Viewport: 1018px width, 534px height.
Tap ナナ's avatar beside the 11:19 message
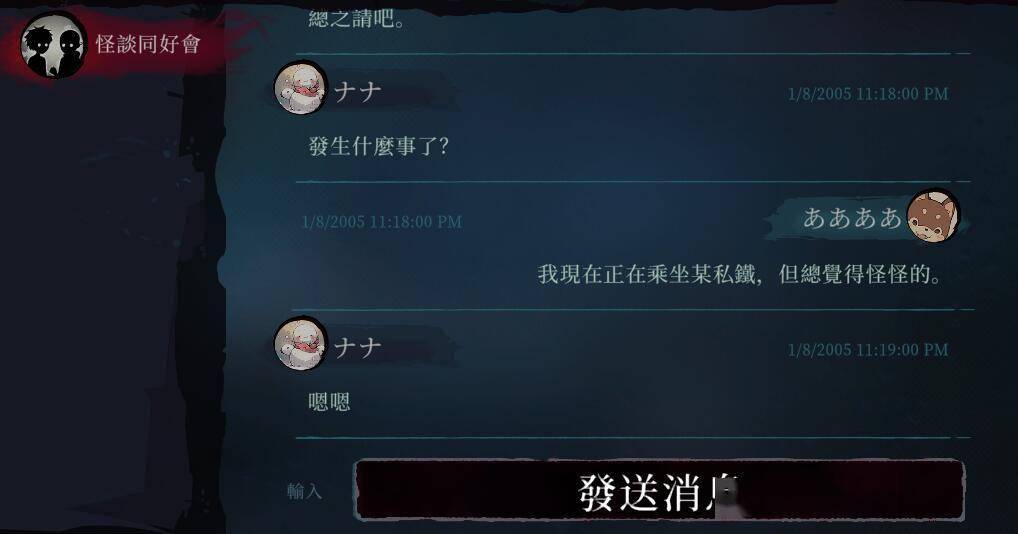pyautogui.click(x=301, y=344)
